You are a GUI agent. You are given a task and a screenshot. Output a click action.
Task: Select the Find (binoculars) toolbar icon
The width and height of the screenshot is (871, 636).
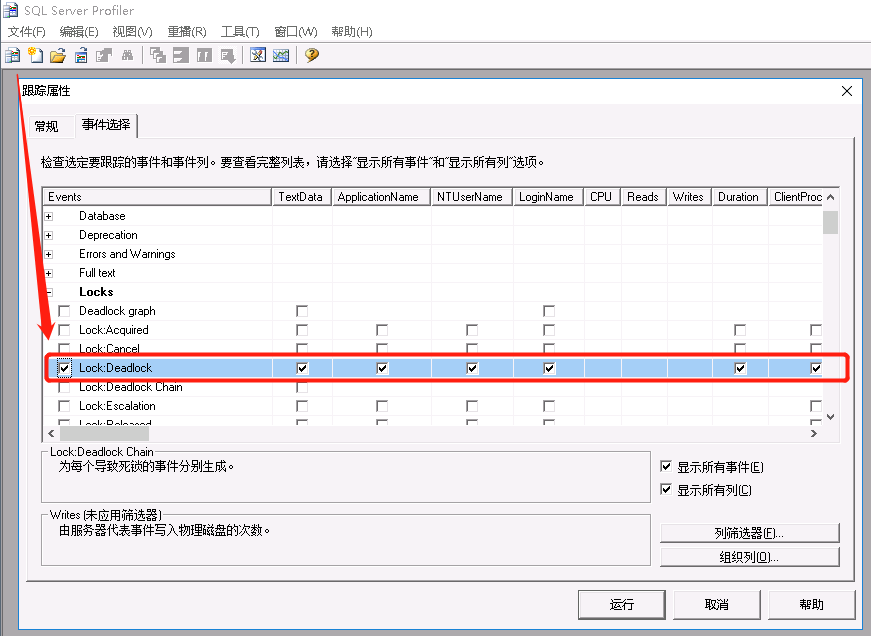click(127, 55)
